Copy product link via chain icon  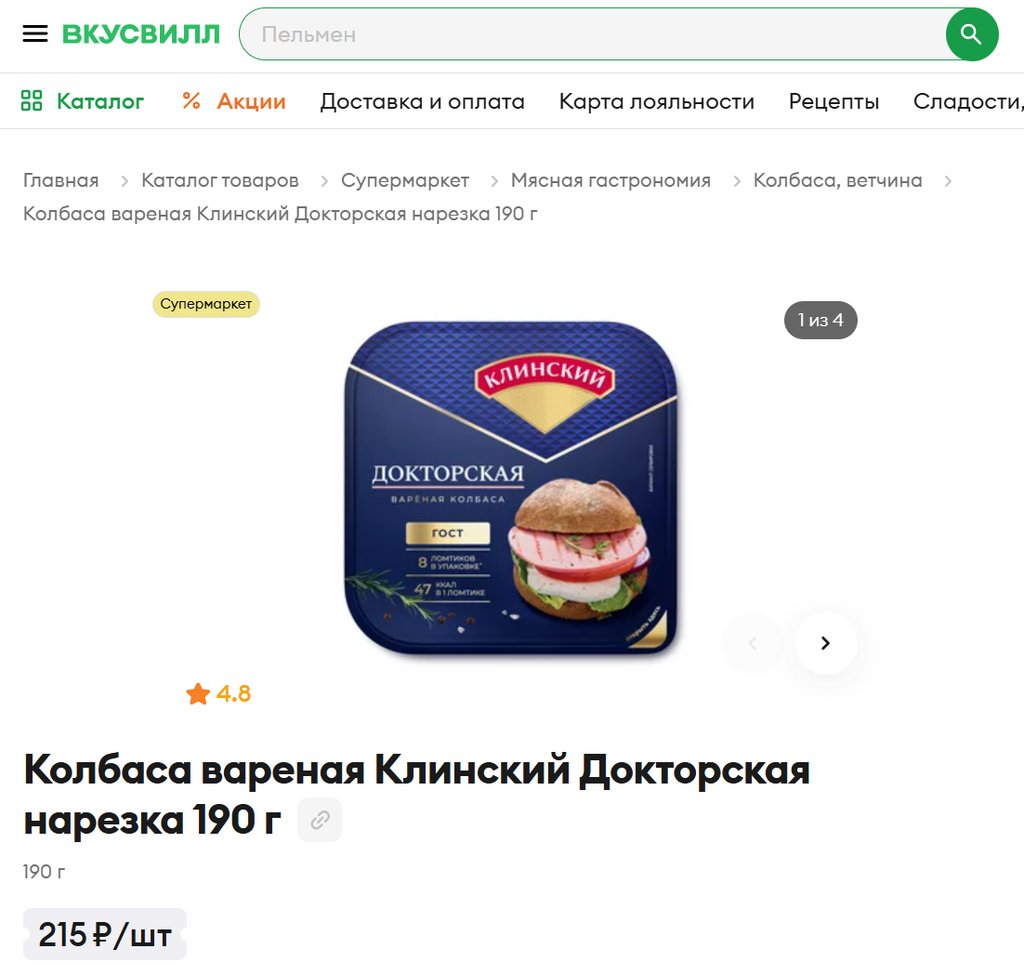pos(319,820)
